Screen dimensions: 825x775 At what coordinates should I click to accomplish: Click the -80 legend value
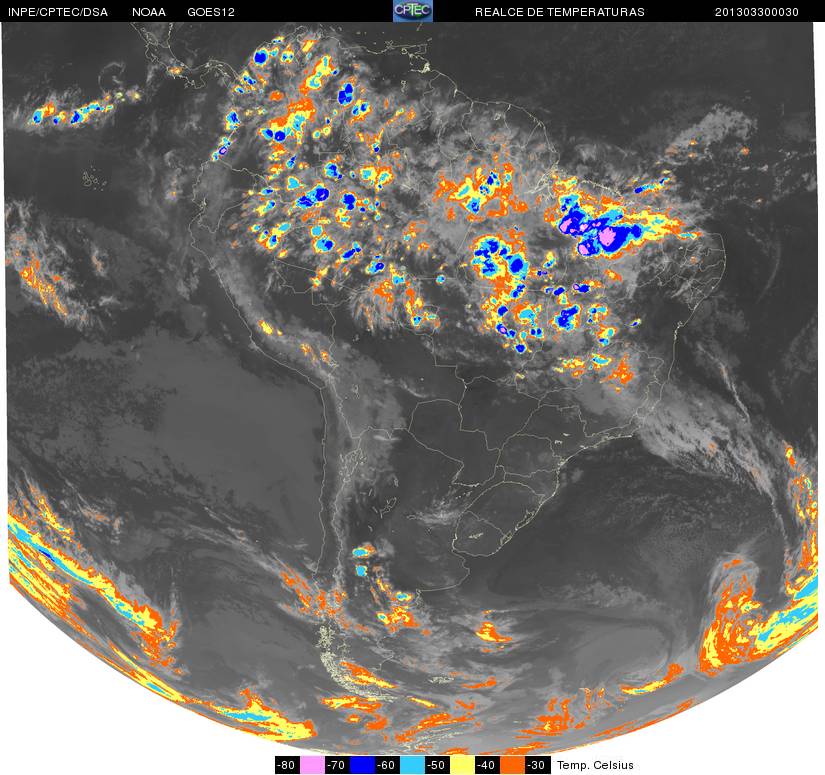point(287,765)
